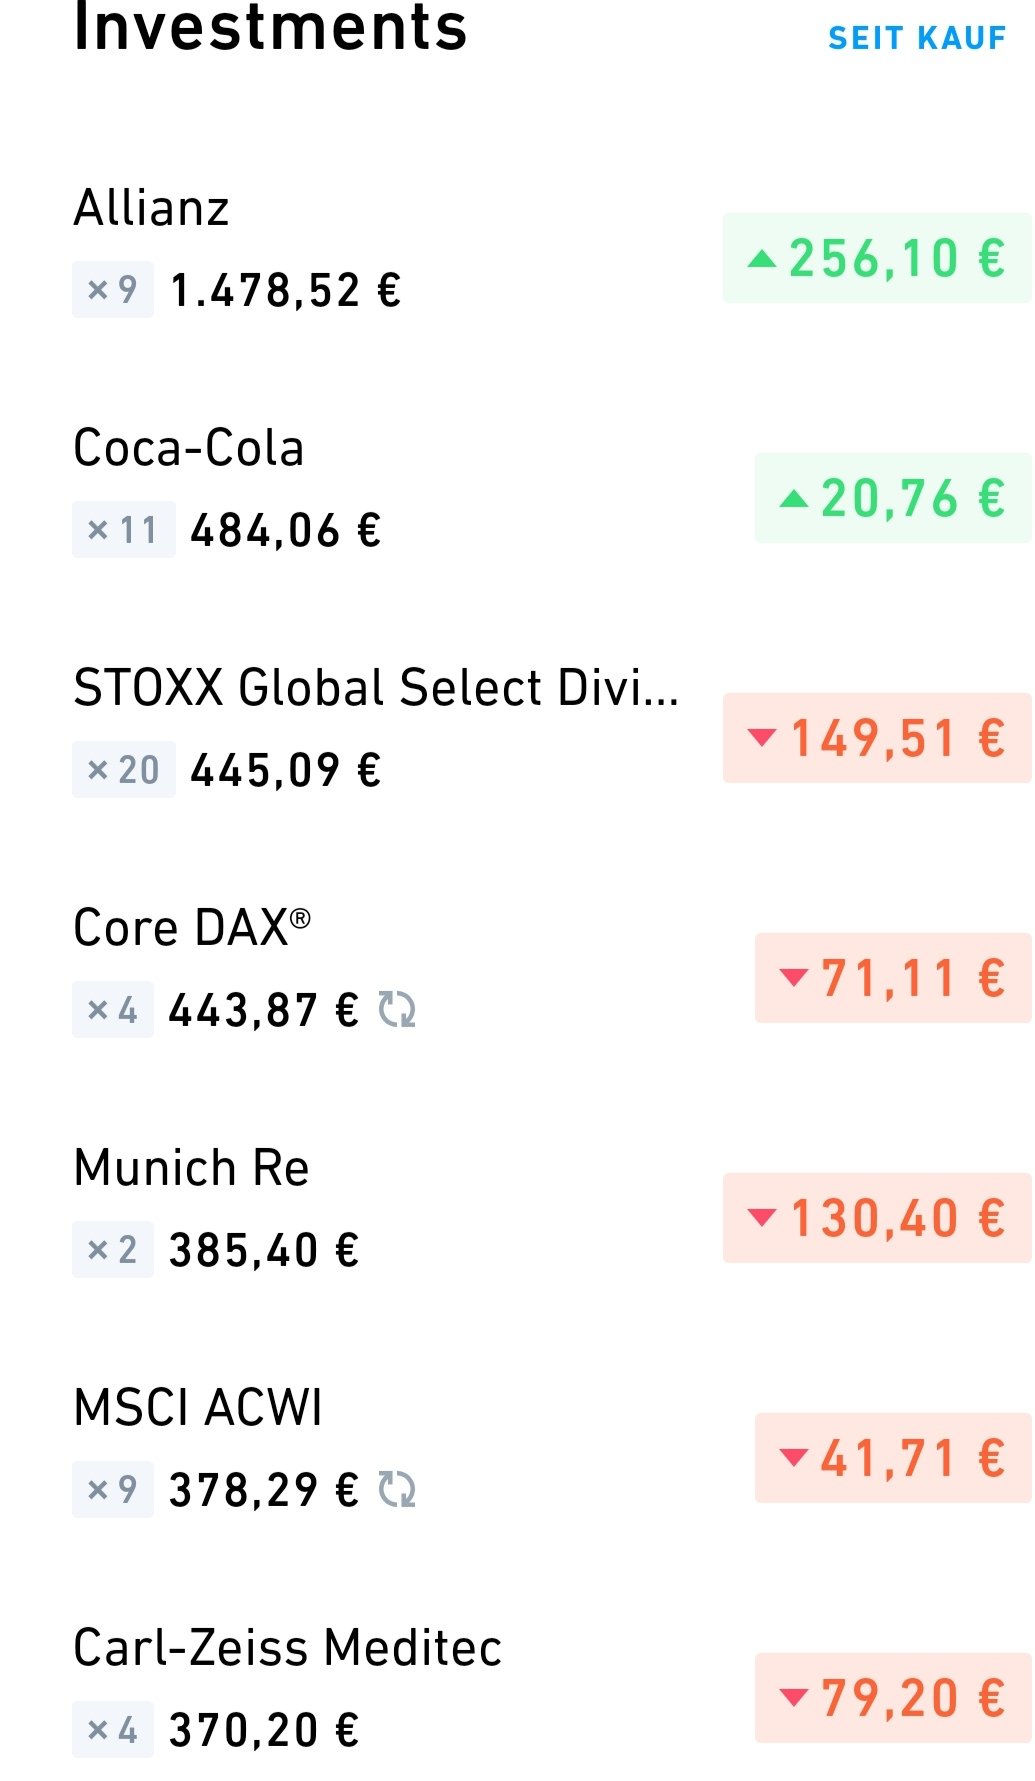
Task: Tap Carl-Zeiss Meditec loss badge 79,20 €
Action: (x=892, y=1698)
